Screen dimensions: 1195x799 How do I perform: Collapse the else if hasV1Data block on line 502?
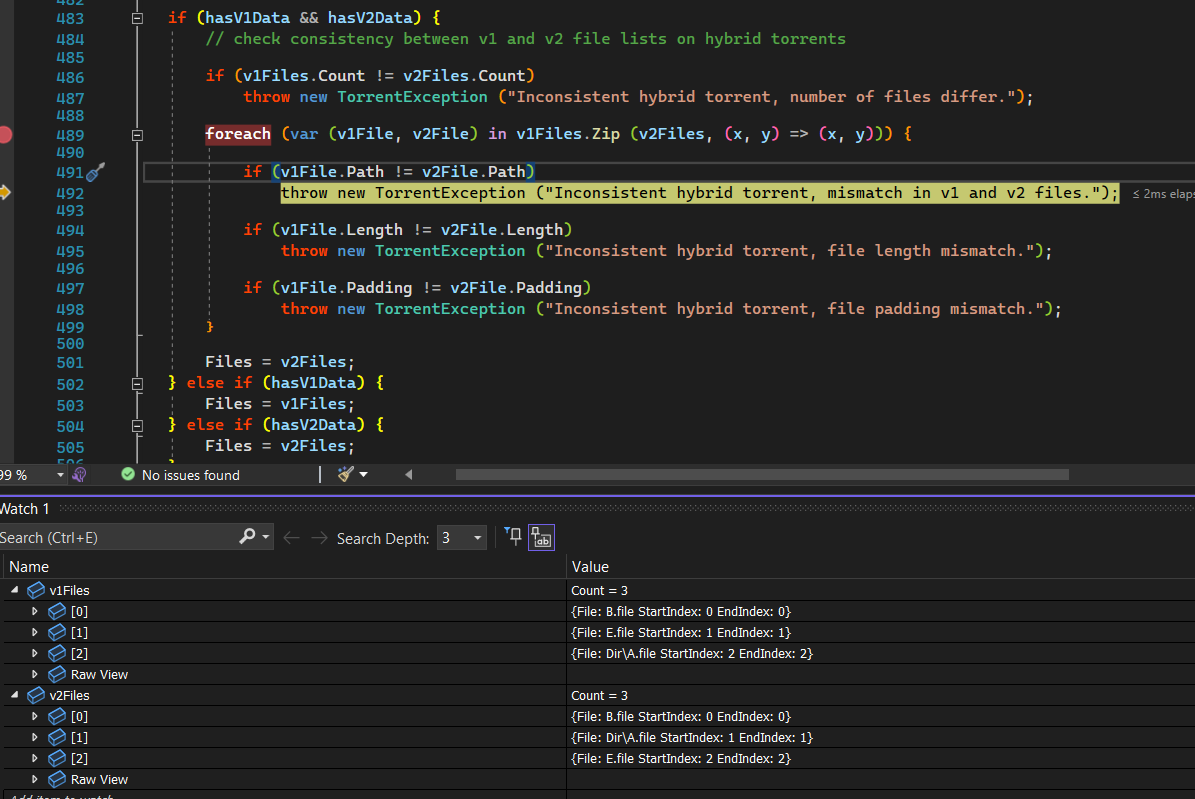tap(137, 384)
